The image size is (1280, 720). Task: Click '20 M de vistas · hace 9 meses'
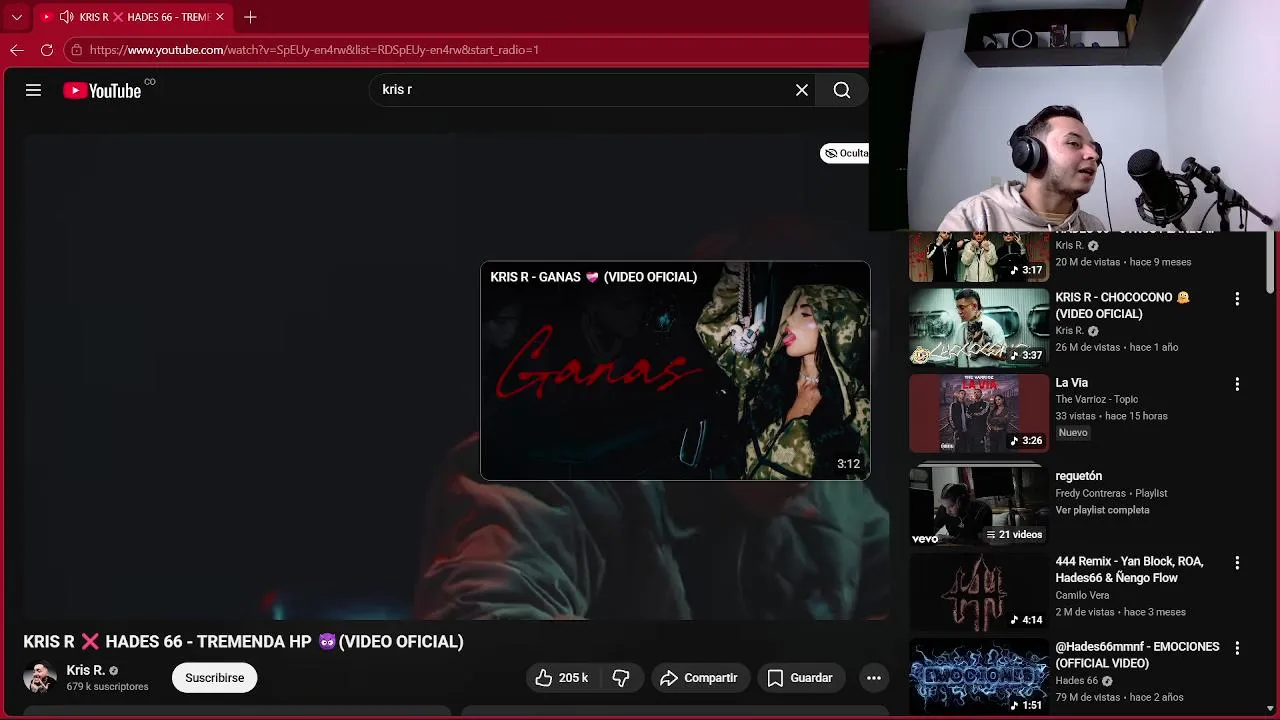[x=1123, y=262]
